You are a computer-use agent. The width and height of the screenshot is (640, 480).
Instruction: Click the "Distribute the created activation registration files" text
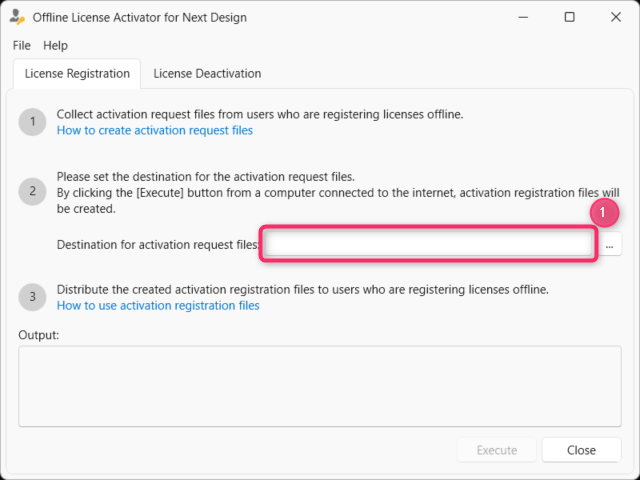185,289
